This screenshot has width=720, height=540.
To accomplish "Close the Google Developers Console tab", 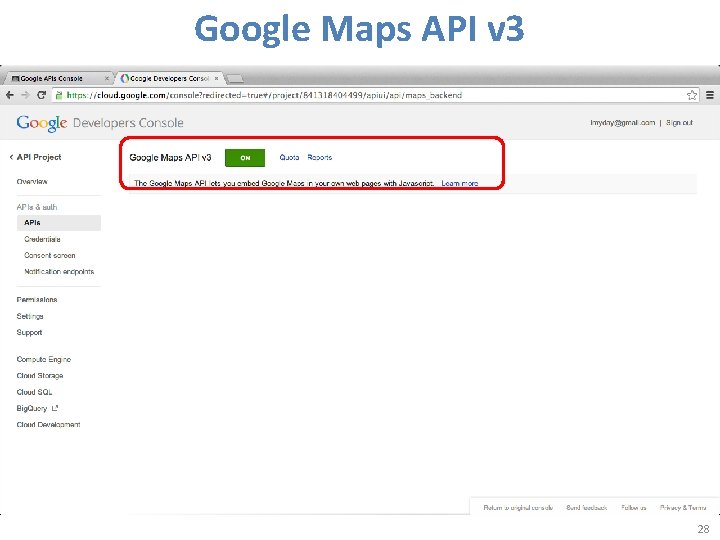I will click(x=216, y=79).
